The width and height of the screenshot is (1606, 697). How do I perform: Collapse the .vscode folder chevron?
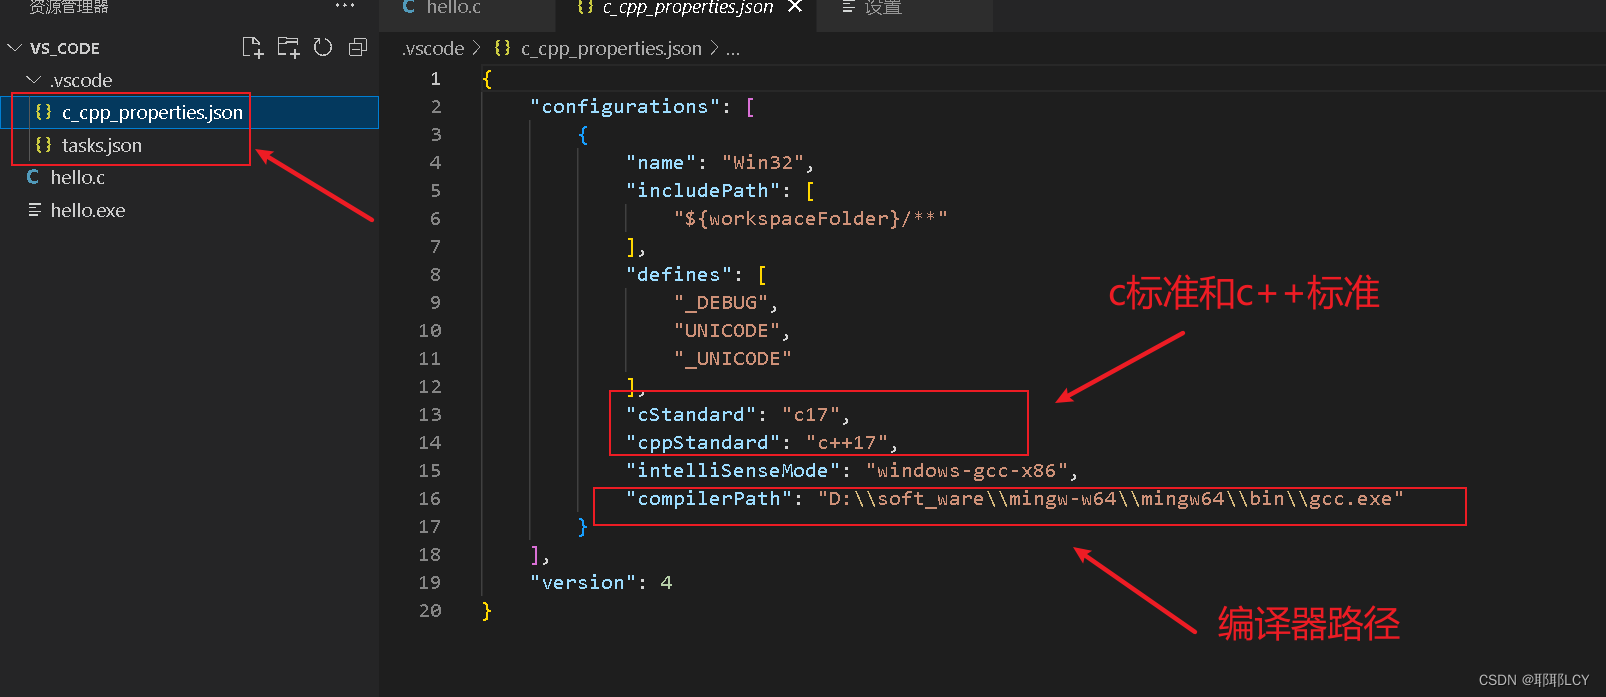(x=34, y=80)
